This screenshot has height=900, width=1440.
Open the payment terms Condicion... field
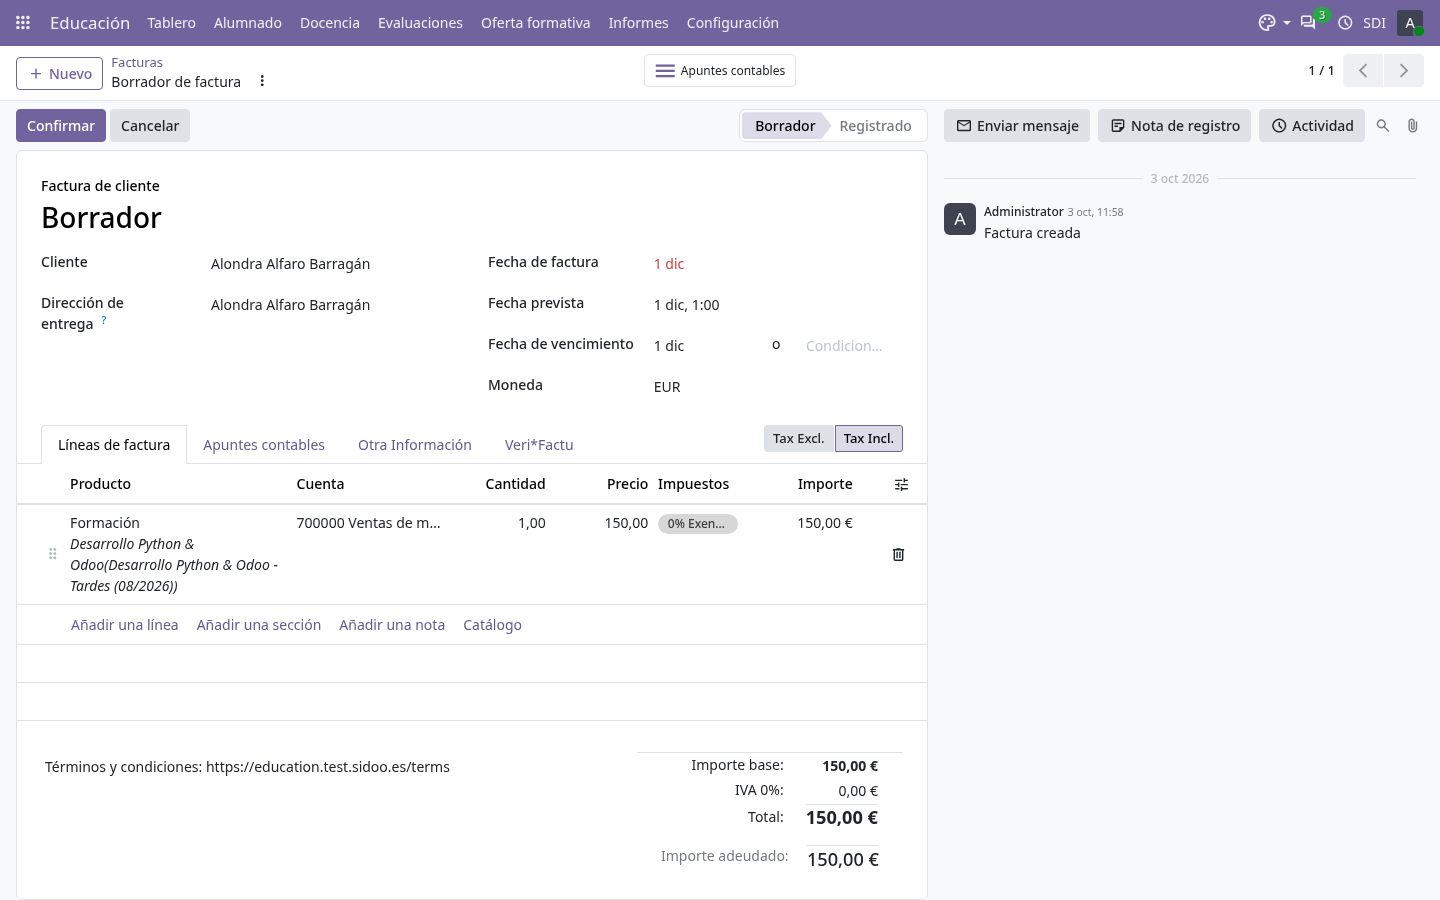(852, 346)
